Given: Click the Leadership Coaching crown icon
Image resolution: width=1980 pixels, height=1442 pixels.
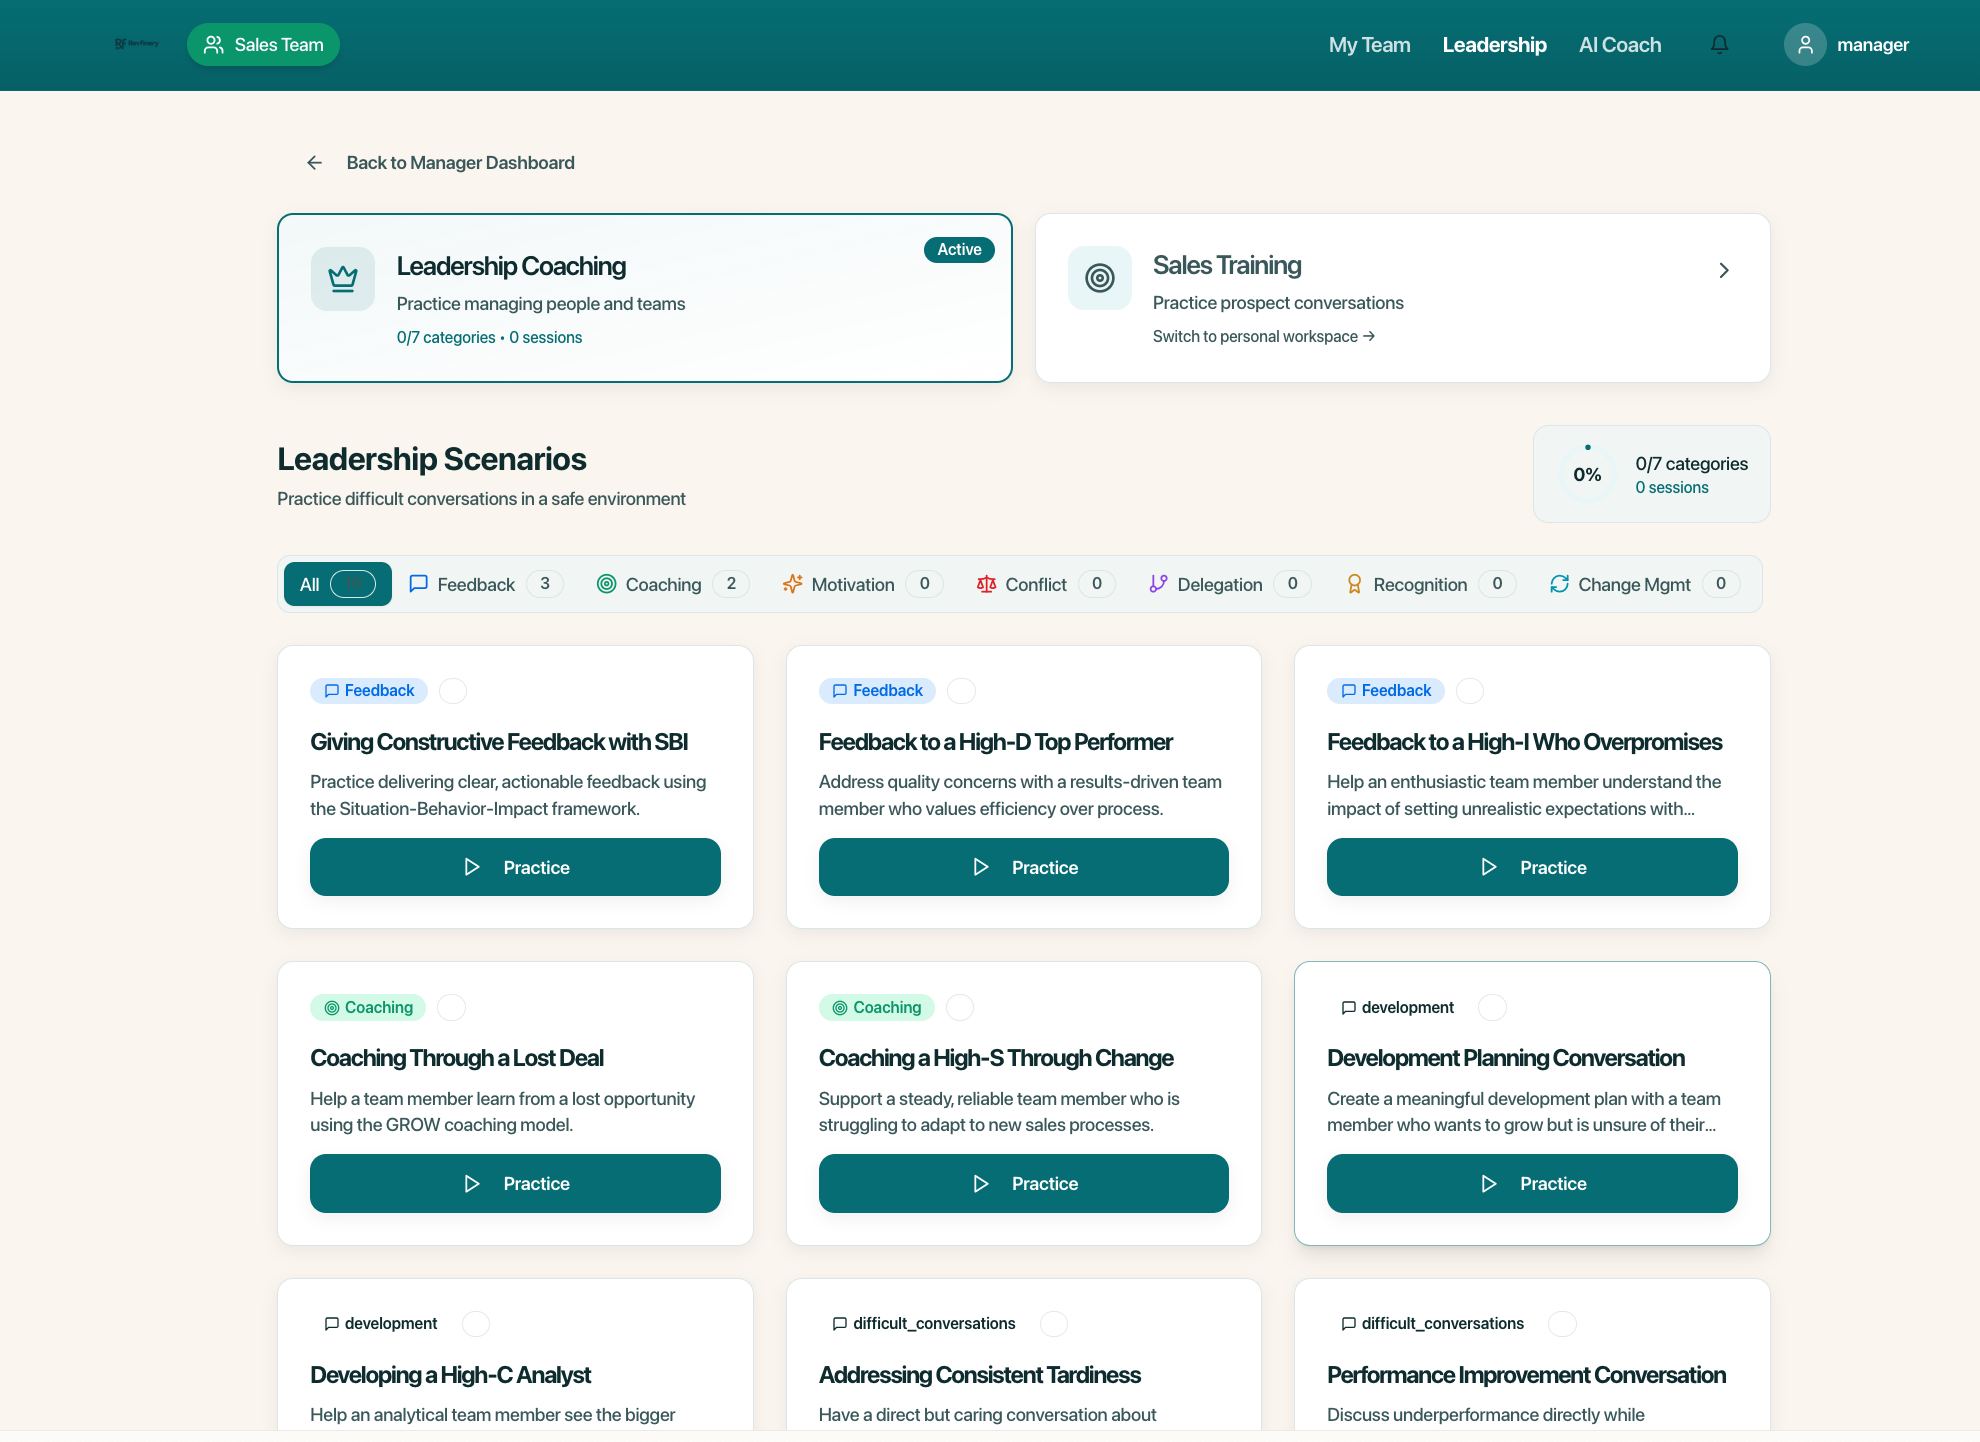Looking at the screenshot, I should click(343, 279).
